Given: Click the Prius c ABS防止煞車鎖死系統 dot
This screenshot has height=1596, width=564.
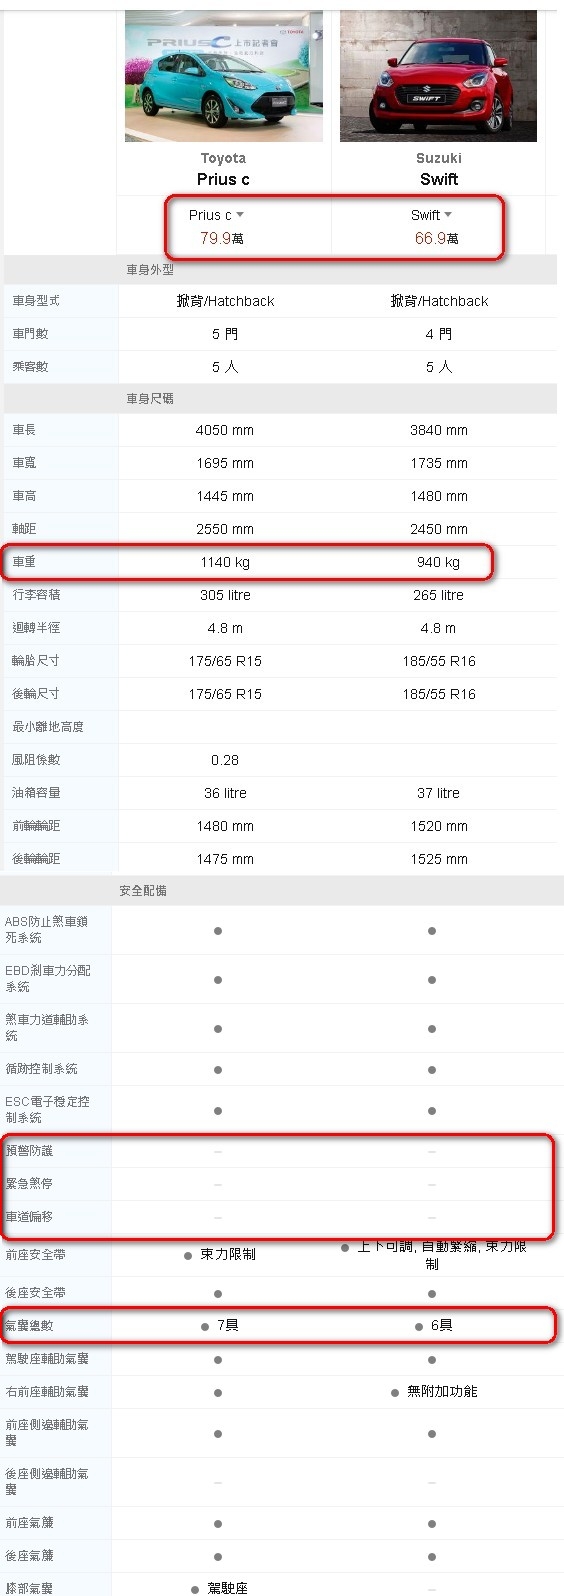Looking at the screenshot, I should tap(218, 931).
